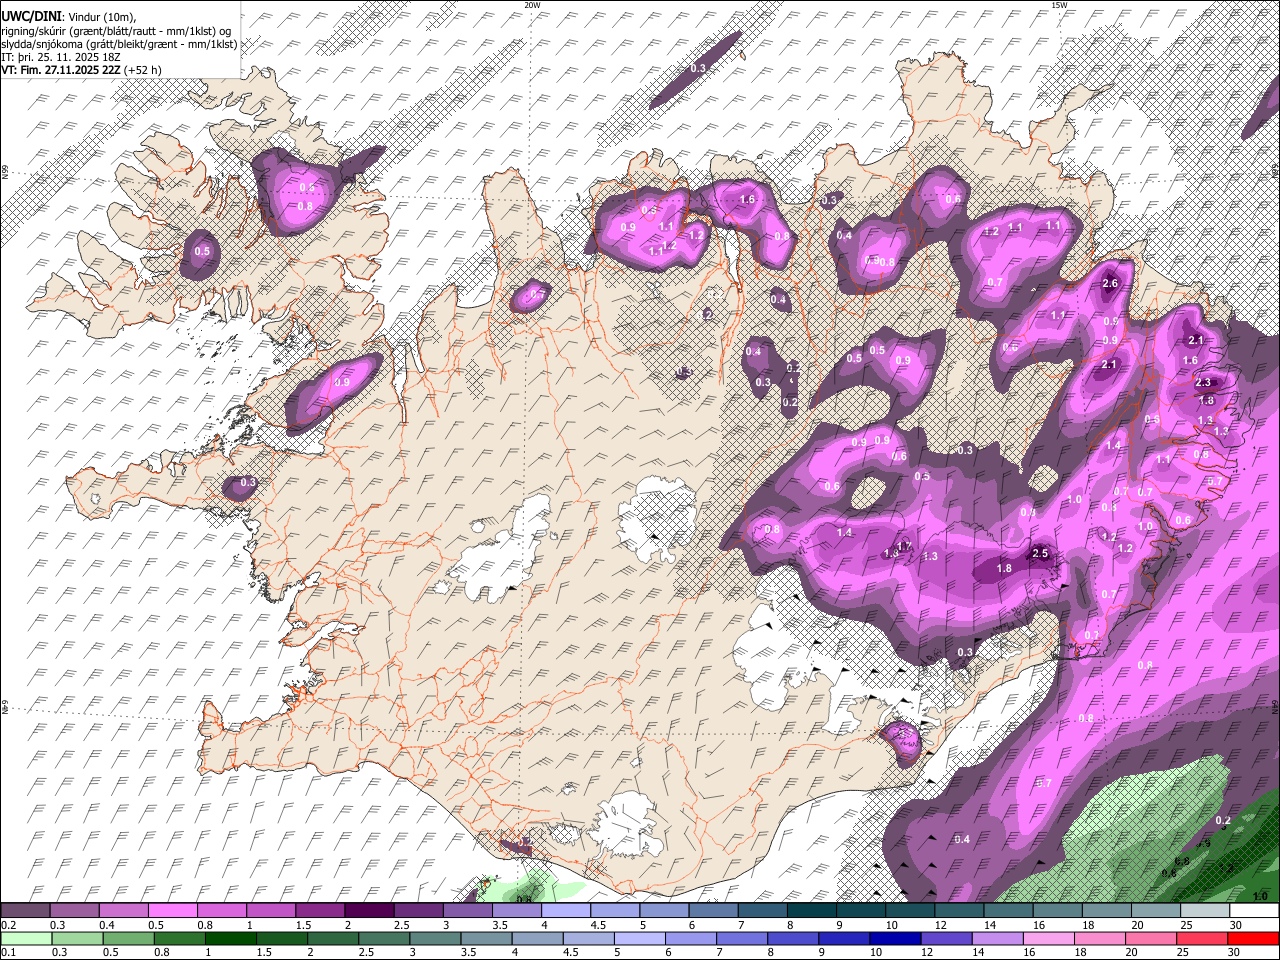Pick the snow scale swatch between 1 and 1.5

coord(271,911)
